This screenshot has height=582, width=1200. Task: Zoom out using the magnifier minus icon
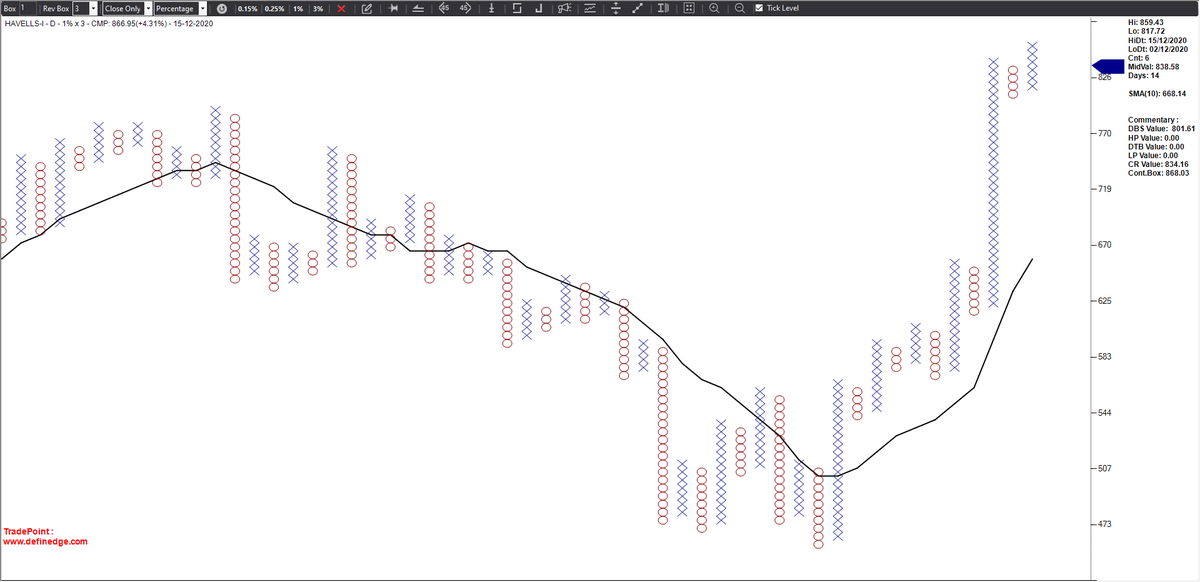tap(740, 8)
